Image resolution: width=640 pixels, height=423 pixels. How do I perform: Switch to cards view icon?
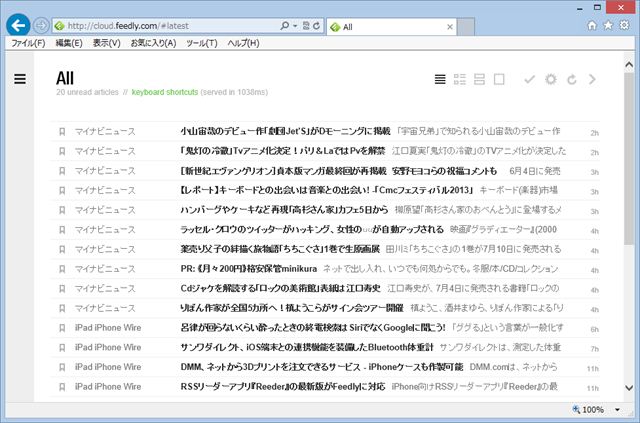(479, 79)
